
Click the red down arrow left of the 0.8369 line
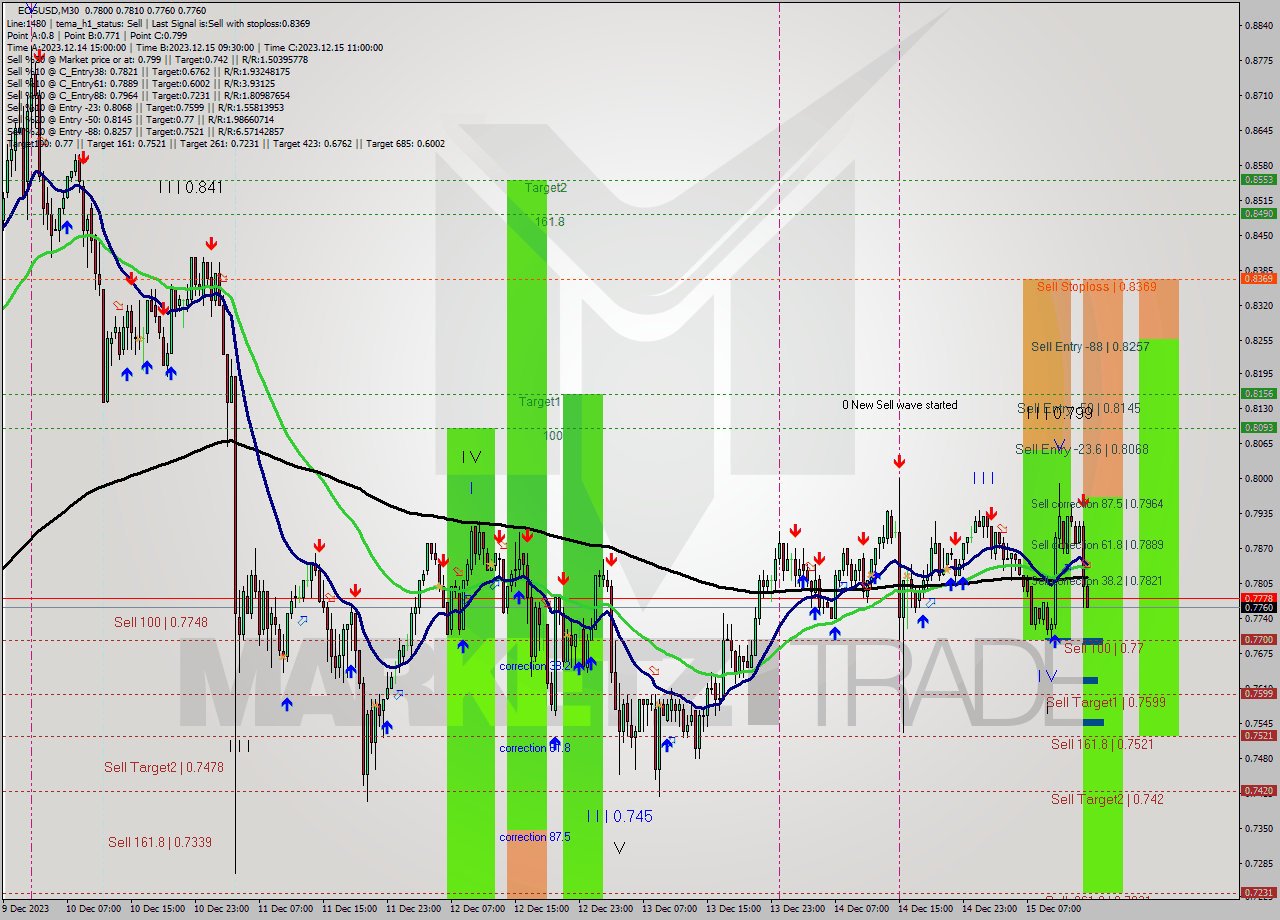211,244
